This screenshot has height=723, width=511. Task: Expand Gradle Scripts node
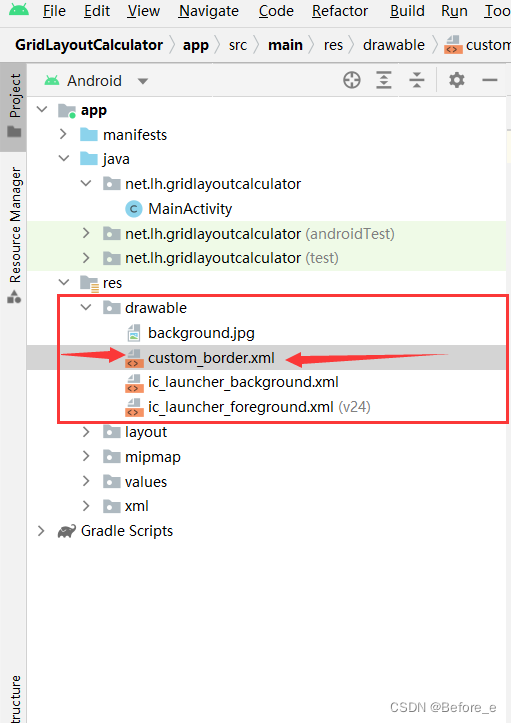pyautogui.click(x=42, y=531)
